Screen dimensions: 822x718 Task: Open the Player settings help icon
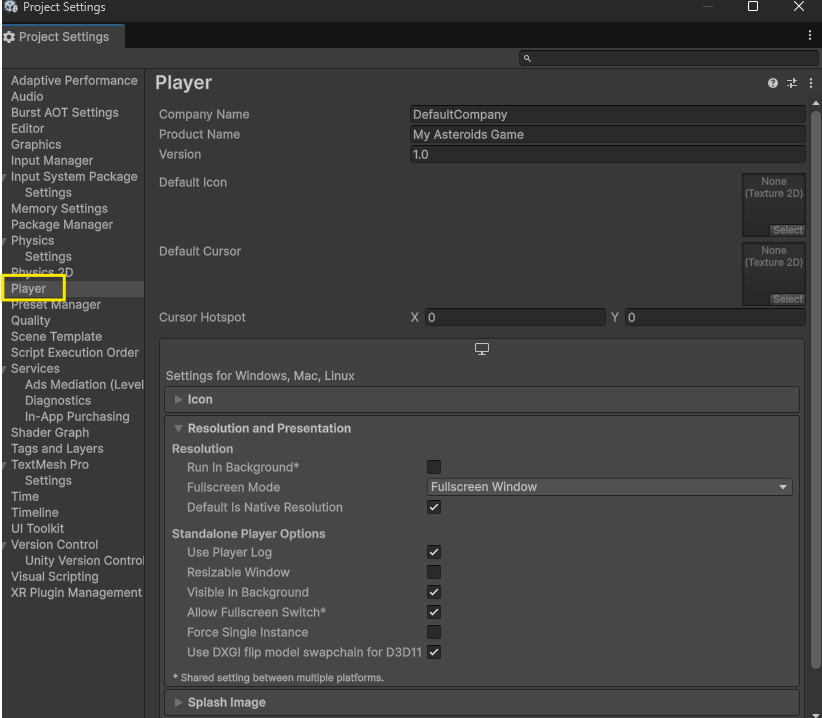click(772, 83)
